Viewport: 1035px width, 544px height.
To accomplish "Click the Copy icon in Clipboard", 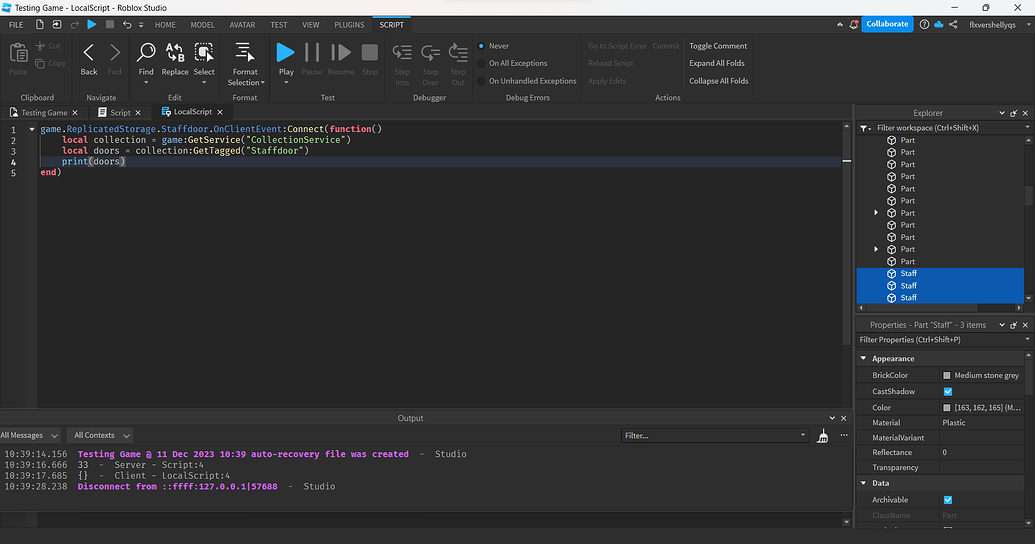I will [x=40, y=63].
